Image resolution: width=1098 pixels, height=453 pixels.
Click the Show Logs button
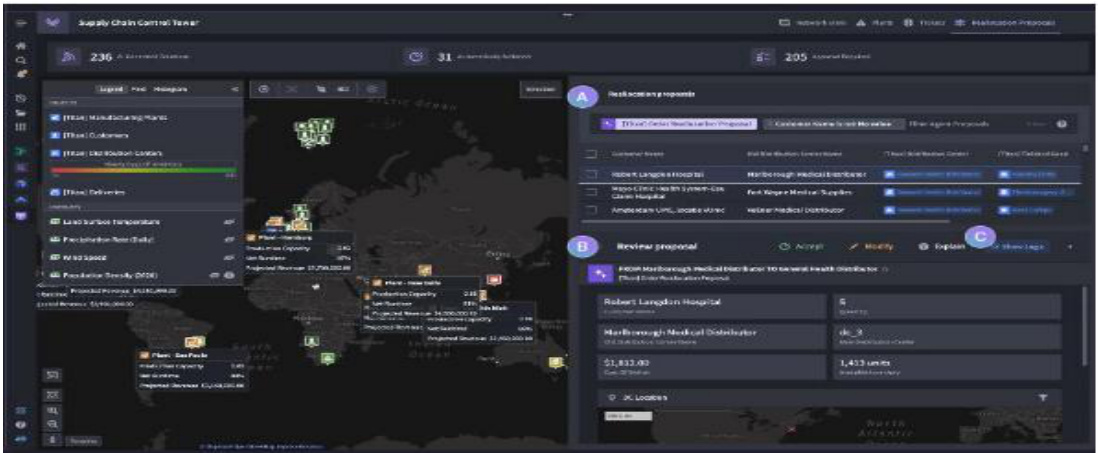1019,246
